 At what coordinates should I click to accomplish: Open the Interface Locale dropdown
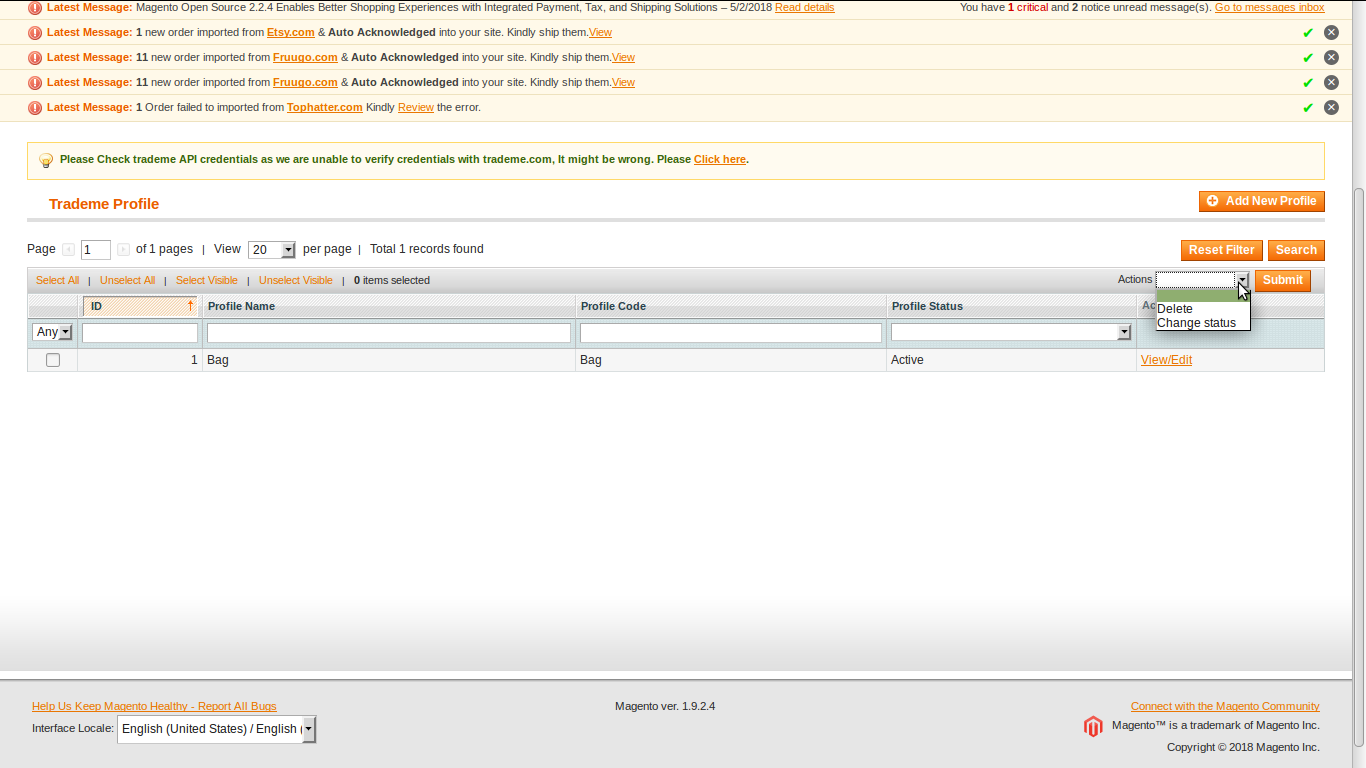click(x=216, y=729)
